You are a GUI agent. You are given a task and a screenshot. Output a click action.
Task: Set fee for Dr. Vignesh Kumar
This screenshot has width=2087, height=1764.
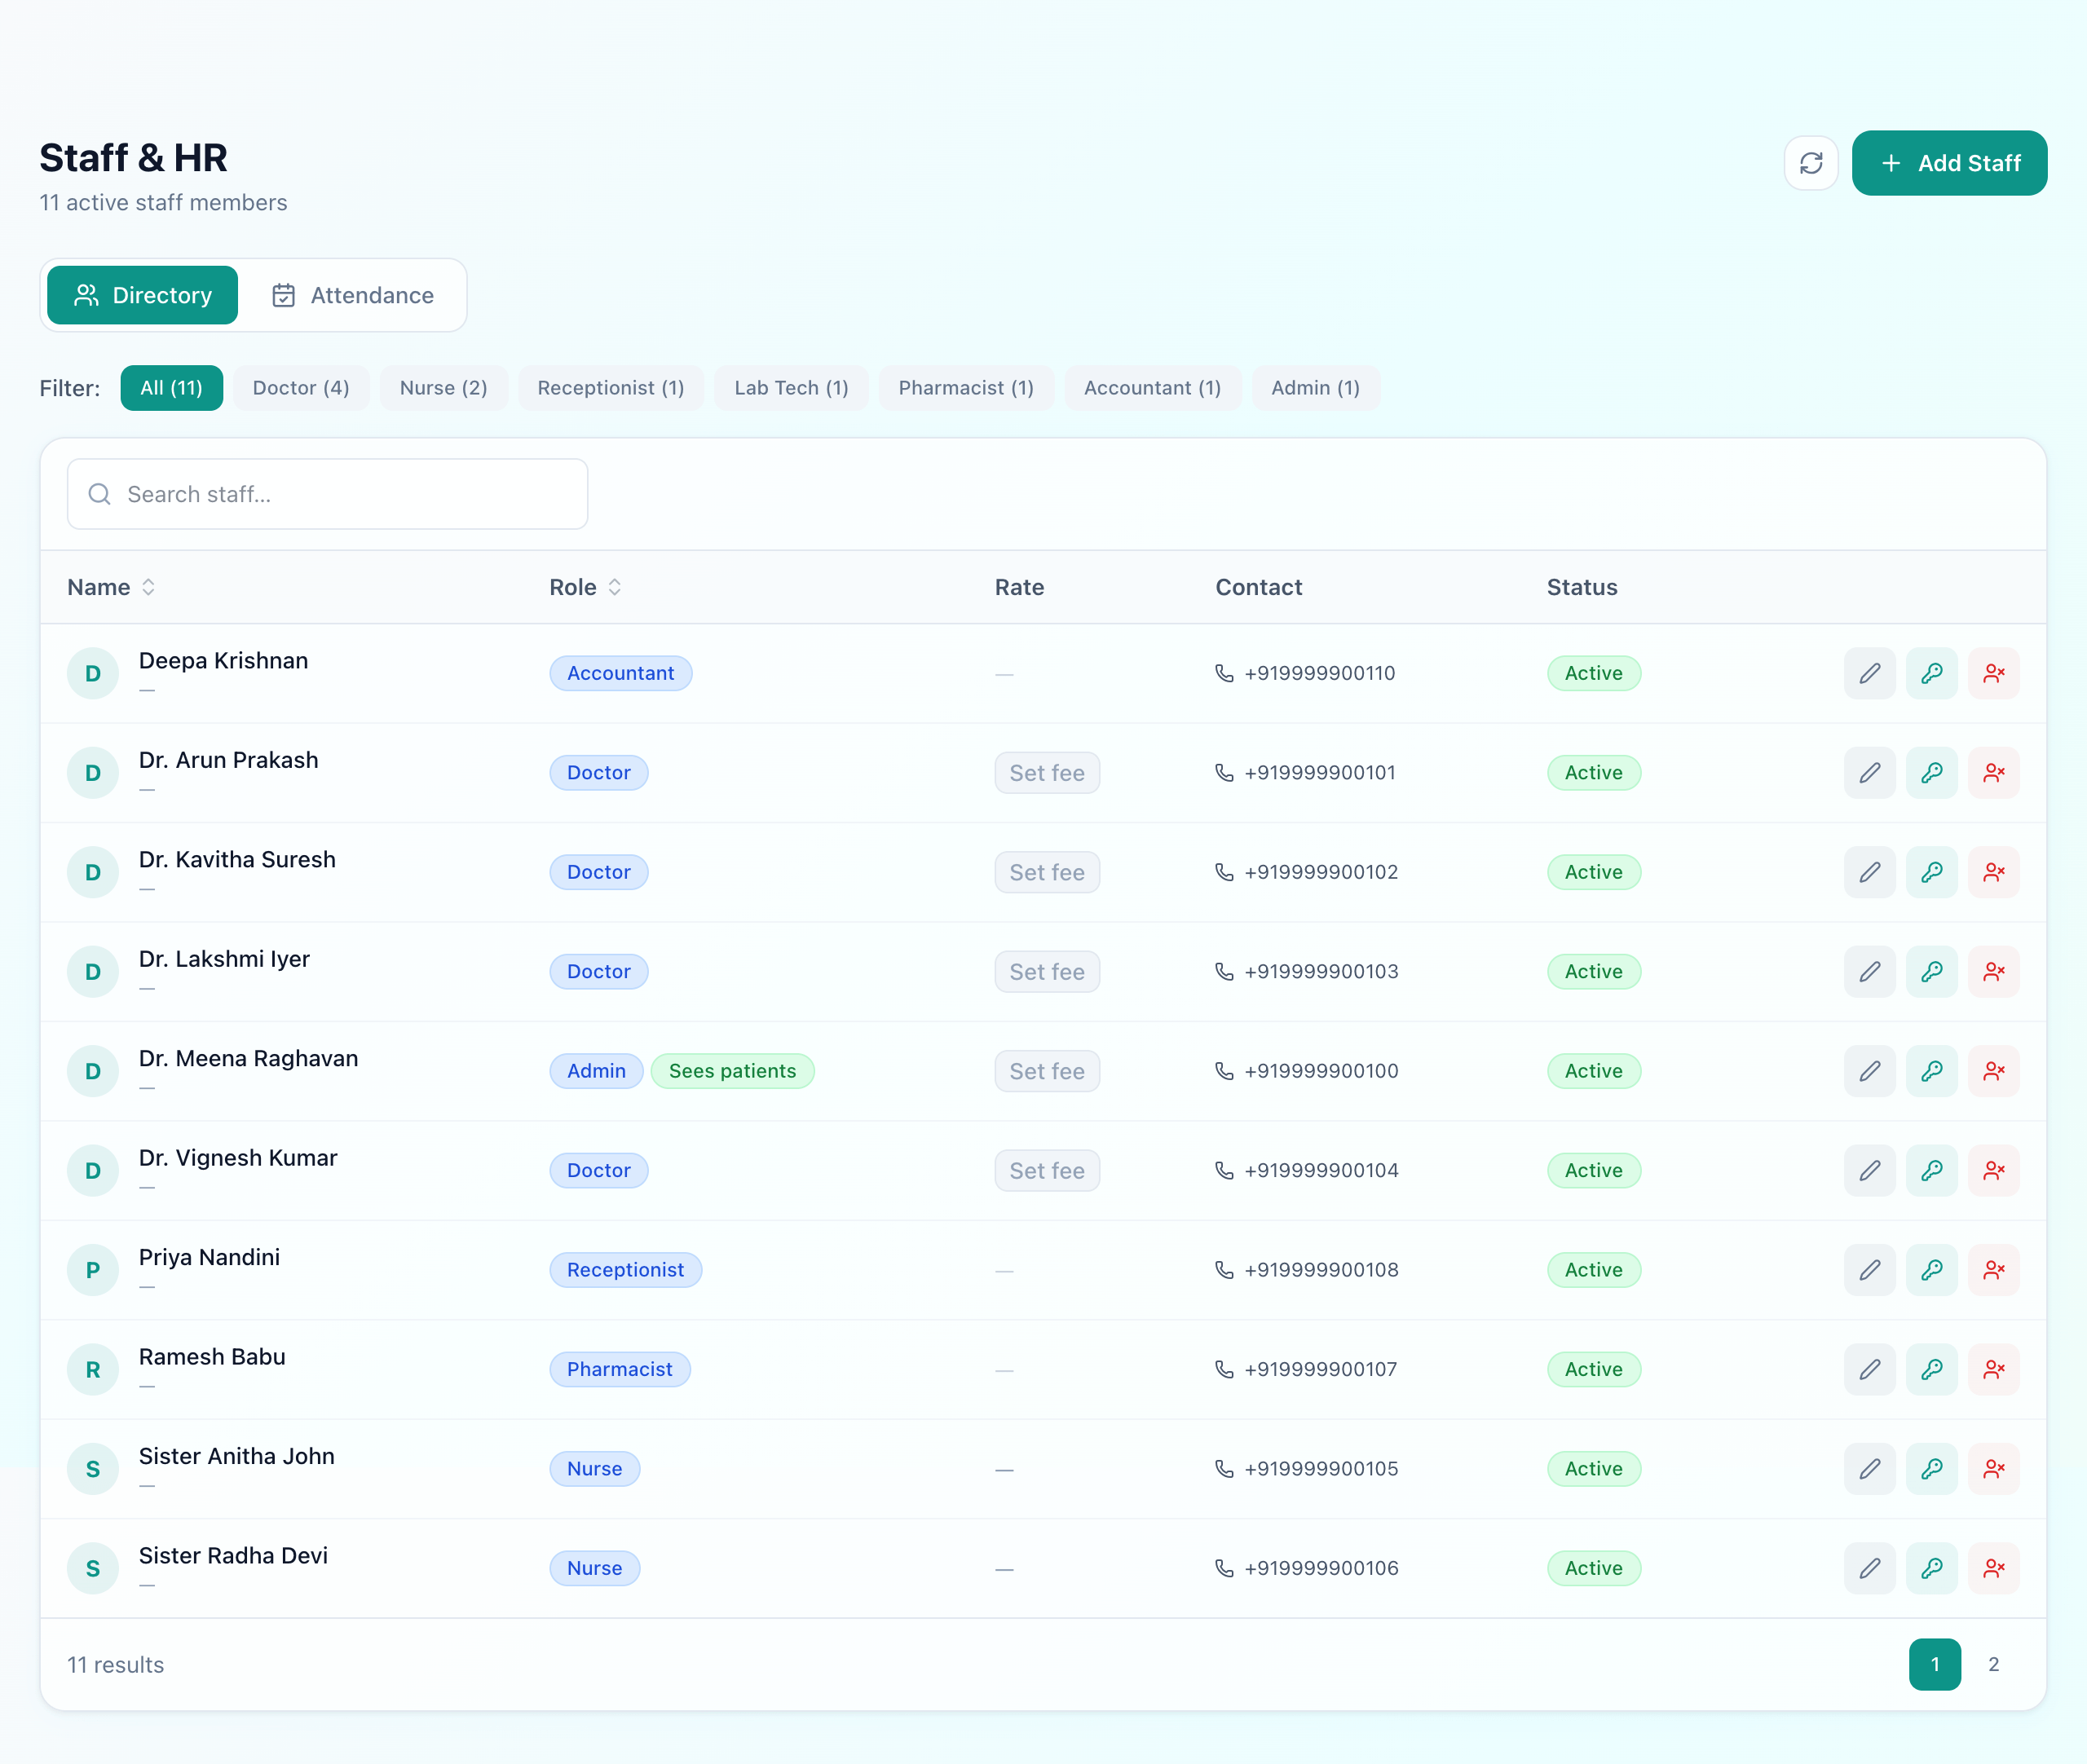coord(1046,1170)
